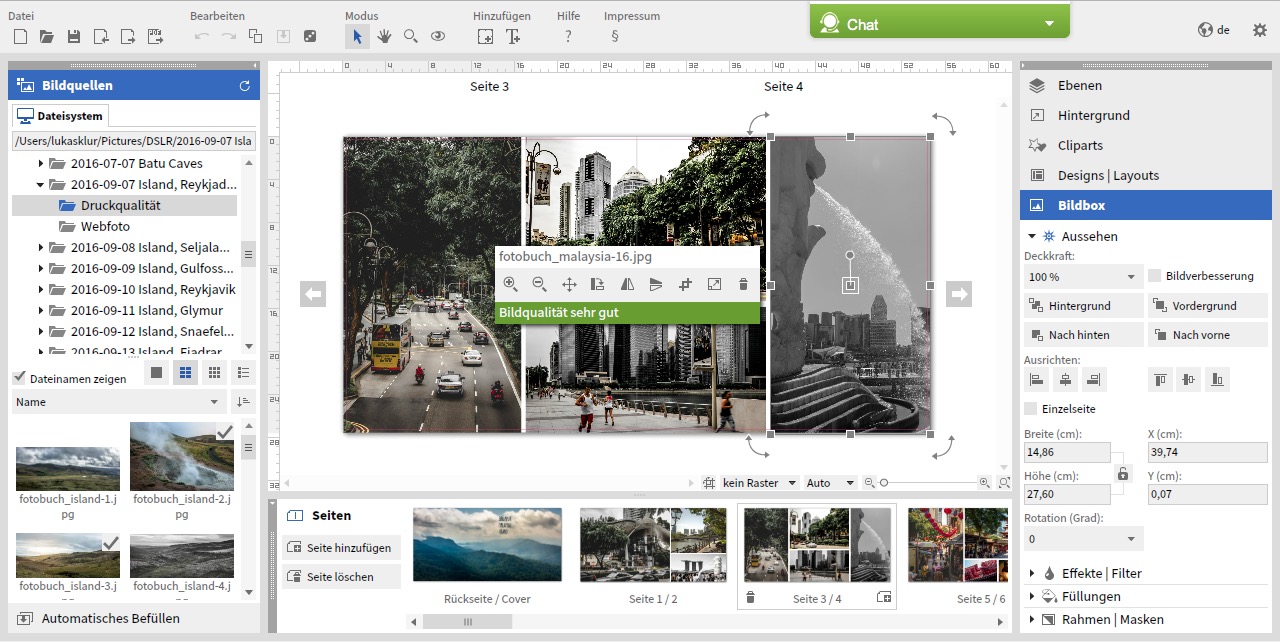Click the Seite hinzufügen button
This screenshot has height=642, width=1280.
click(x=341, y=548)
